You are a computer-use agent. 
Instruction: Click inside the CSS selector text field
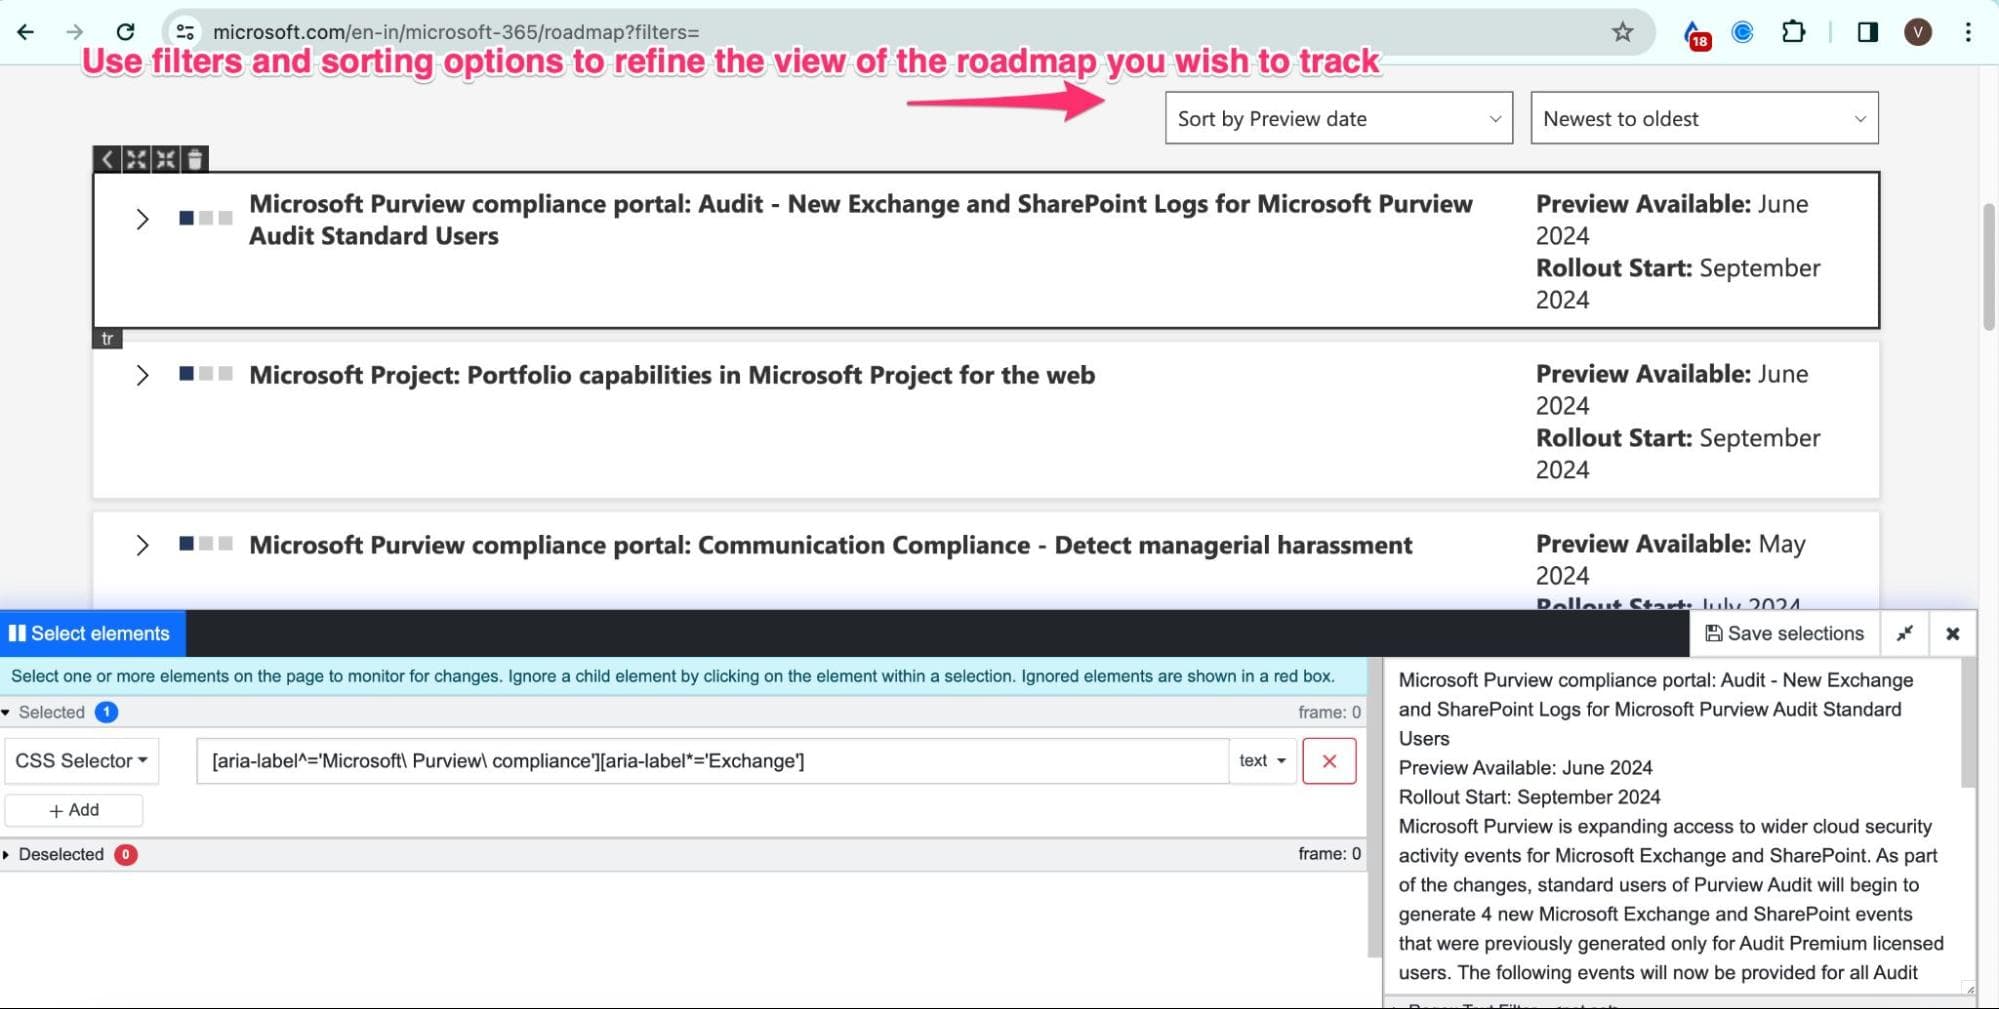pos(710,761)
